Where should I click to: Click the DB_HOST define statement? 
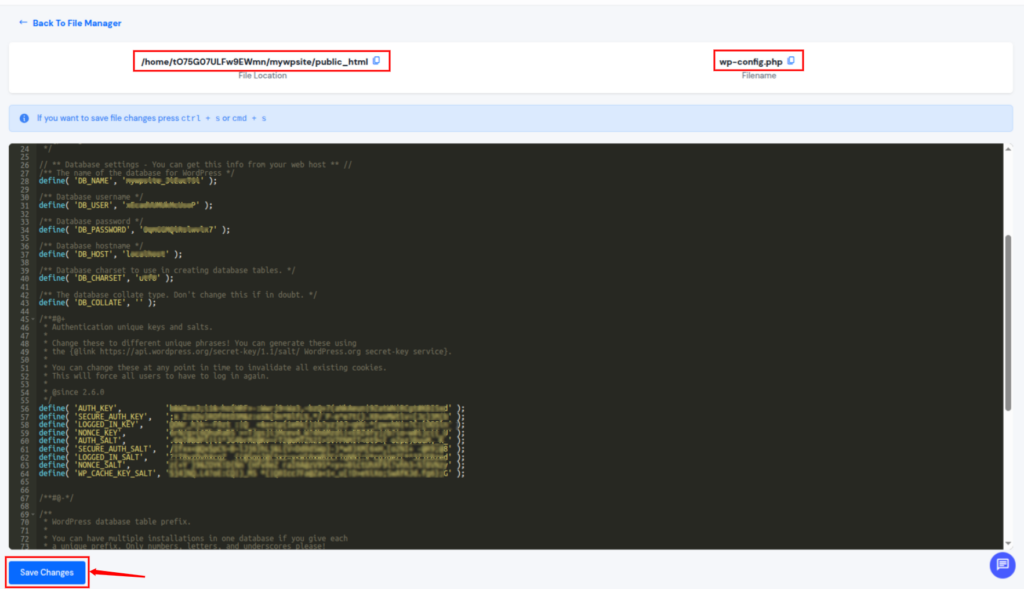coord(110,253)
